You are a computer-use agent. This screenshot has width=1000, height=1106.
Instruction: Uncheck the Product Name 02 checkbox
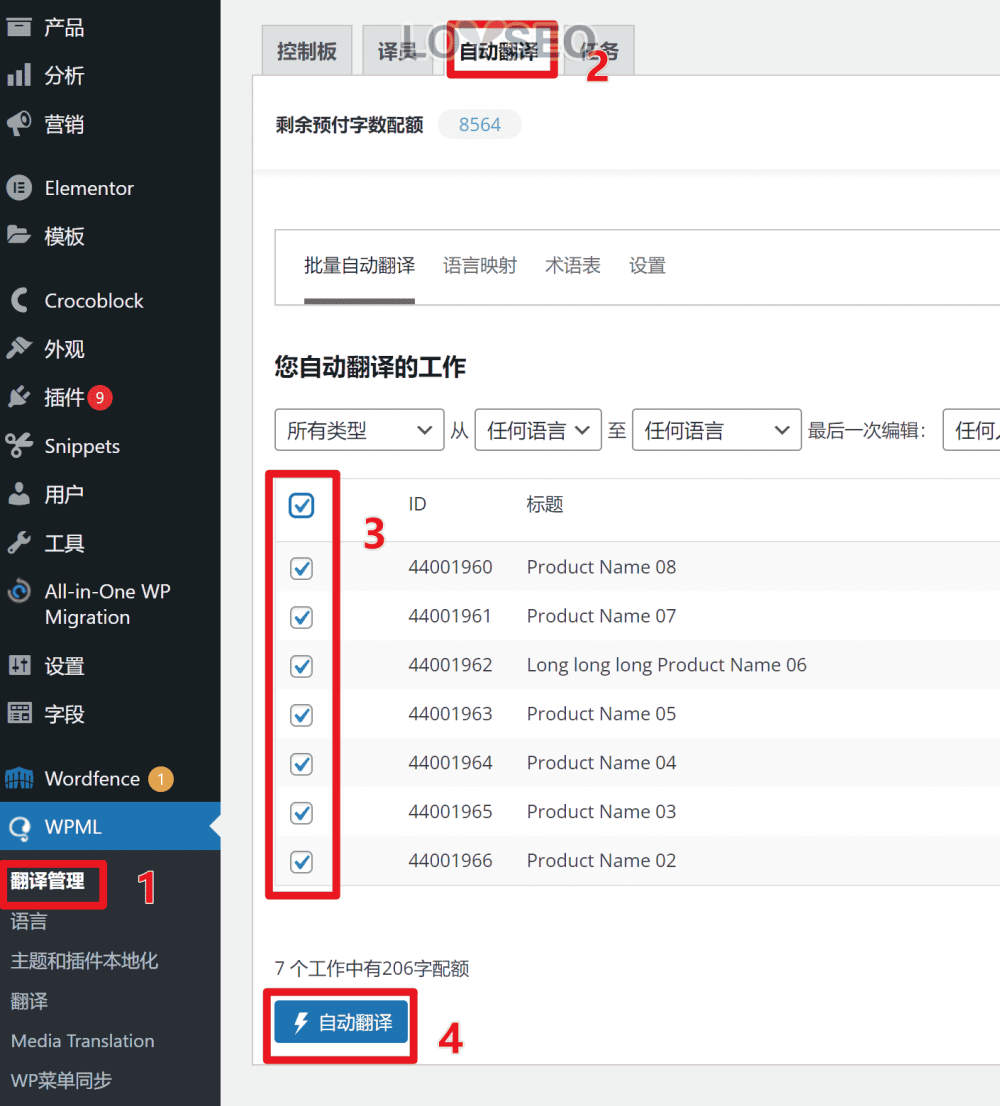[x=302, y=861]
